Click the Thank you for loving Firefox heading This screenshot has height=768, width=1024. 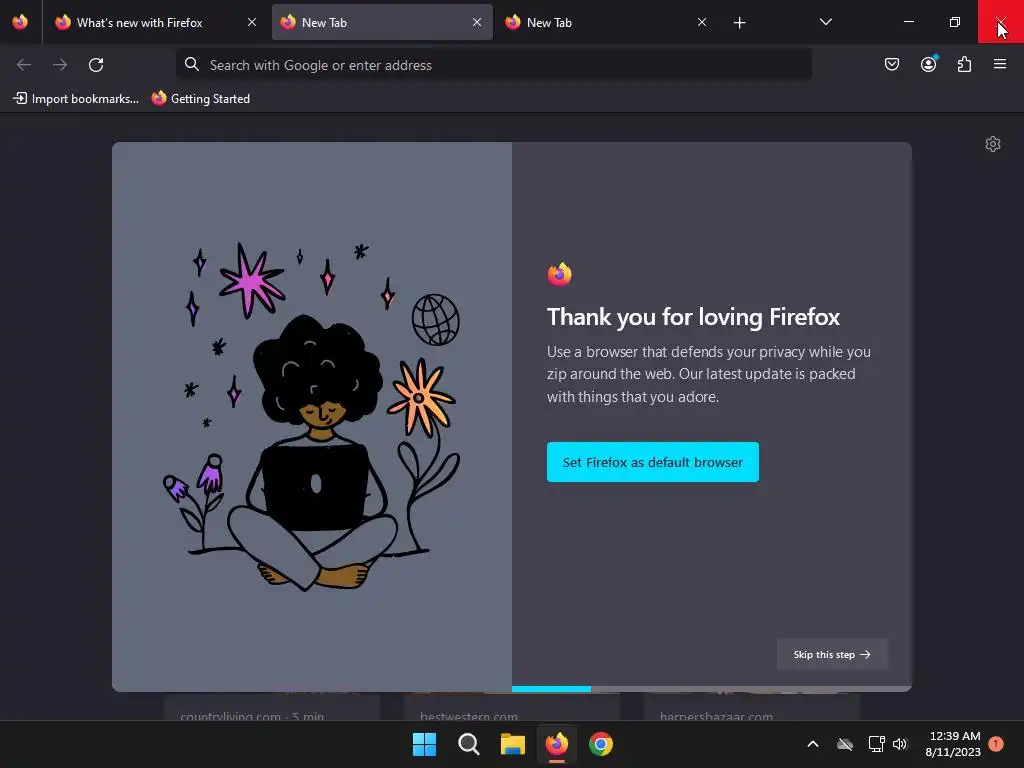(693, 317)
